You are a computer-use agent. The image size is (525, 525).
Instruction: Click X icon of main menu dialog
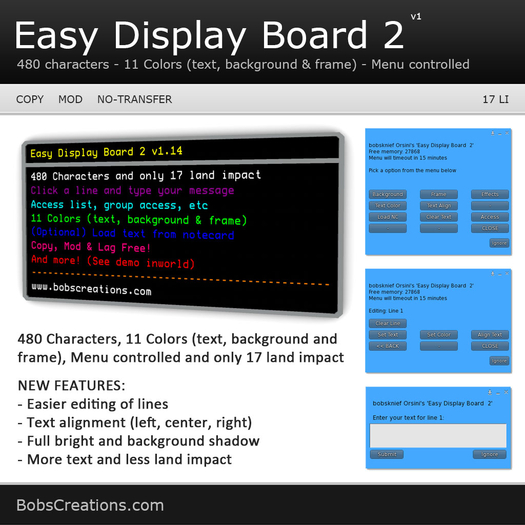[507, 133]
